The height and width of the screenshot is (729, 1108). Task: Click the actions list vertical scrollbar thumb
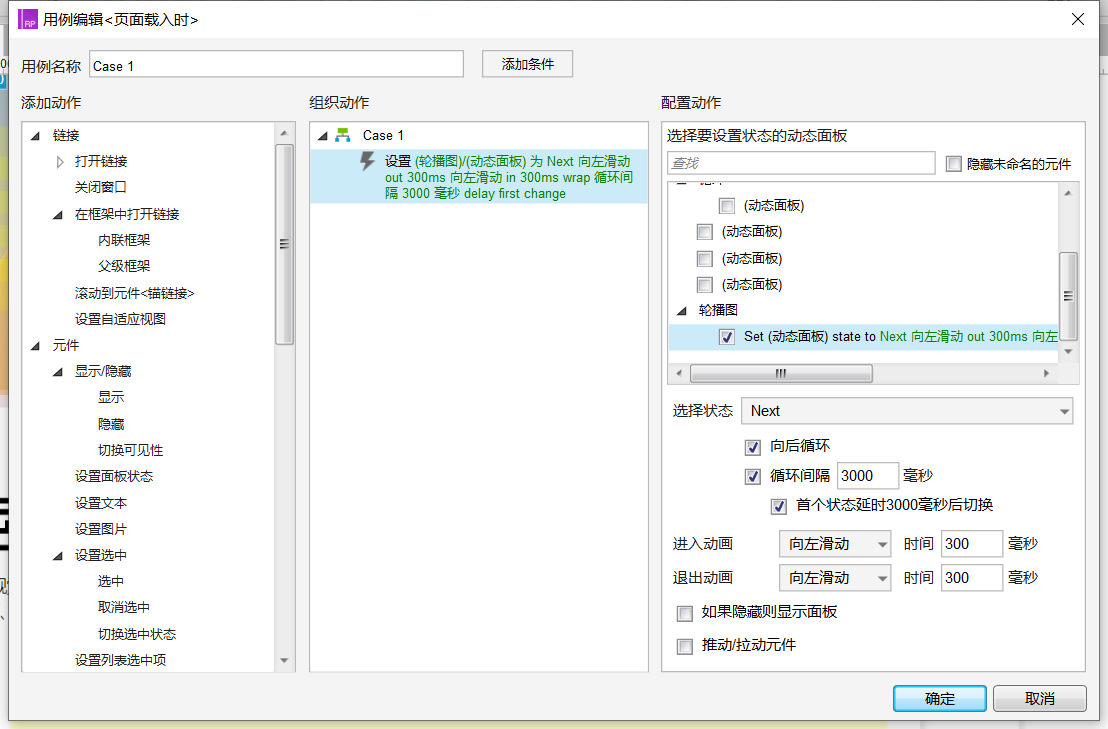click(284, 244)
